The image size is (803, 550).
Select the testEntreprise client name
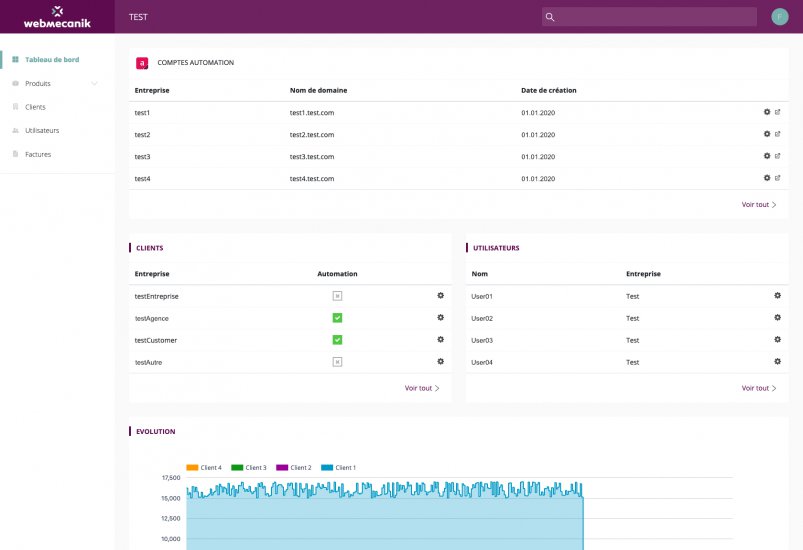(x=157, y=297)
